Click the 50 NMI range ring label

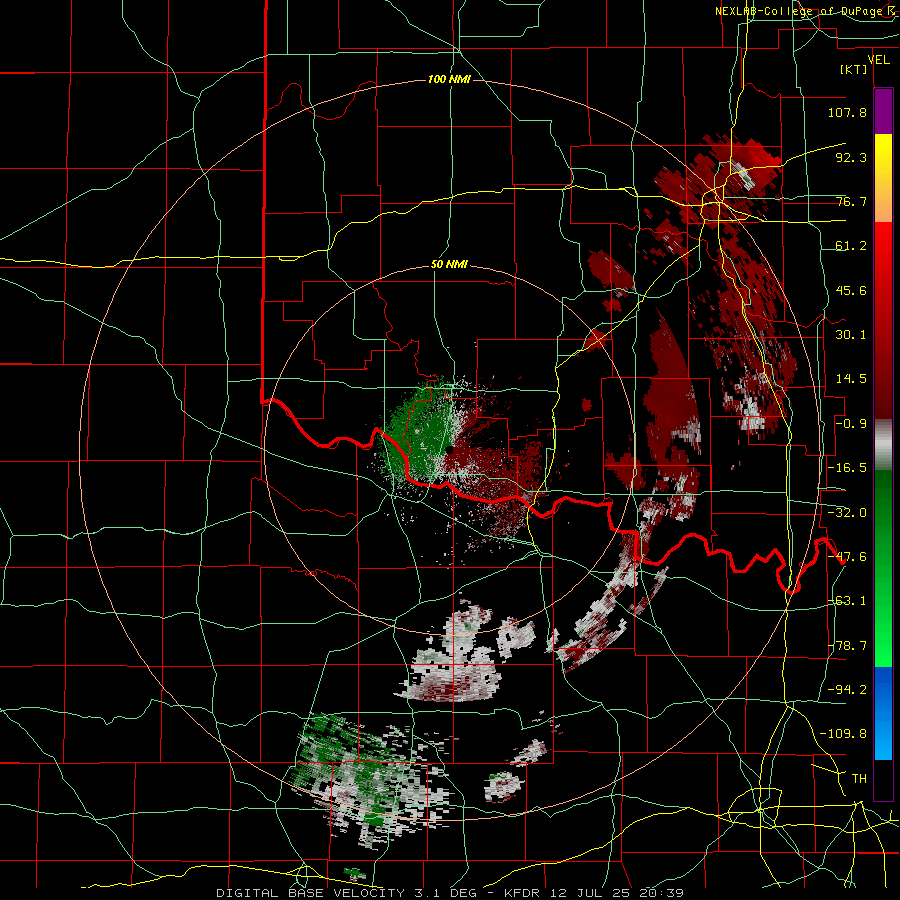point(449,264)
